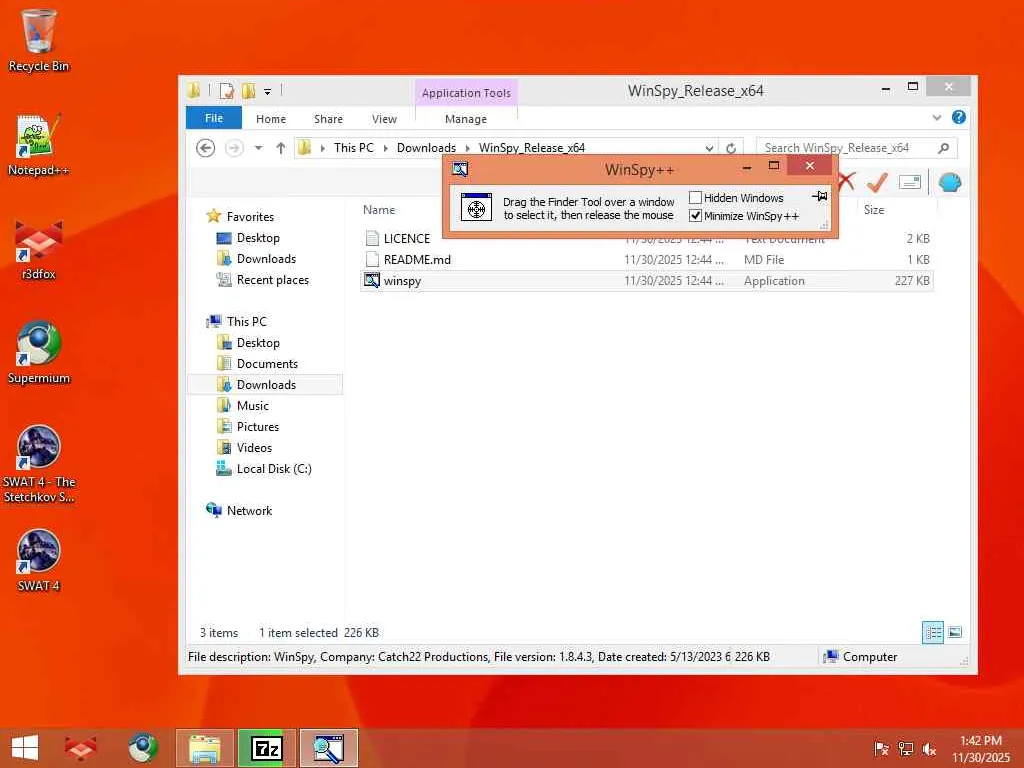Go up one folder level
Image resolution: width=1024 pixels, height=768 pixels.
281,148
